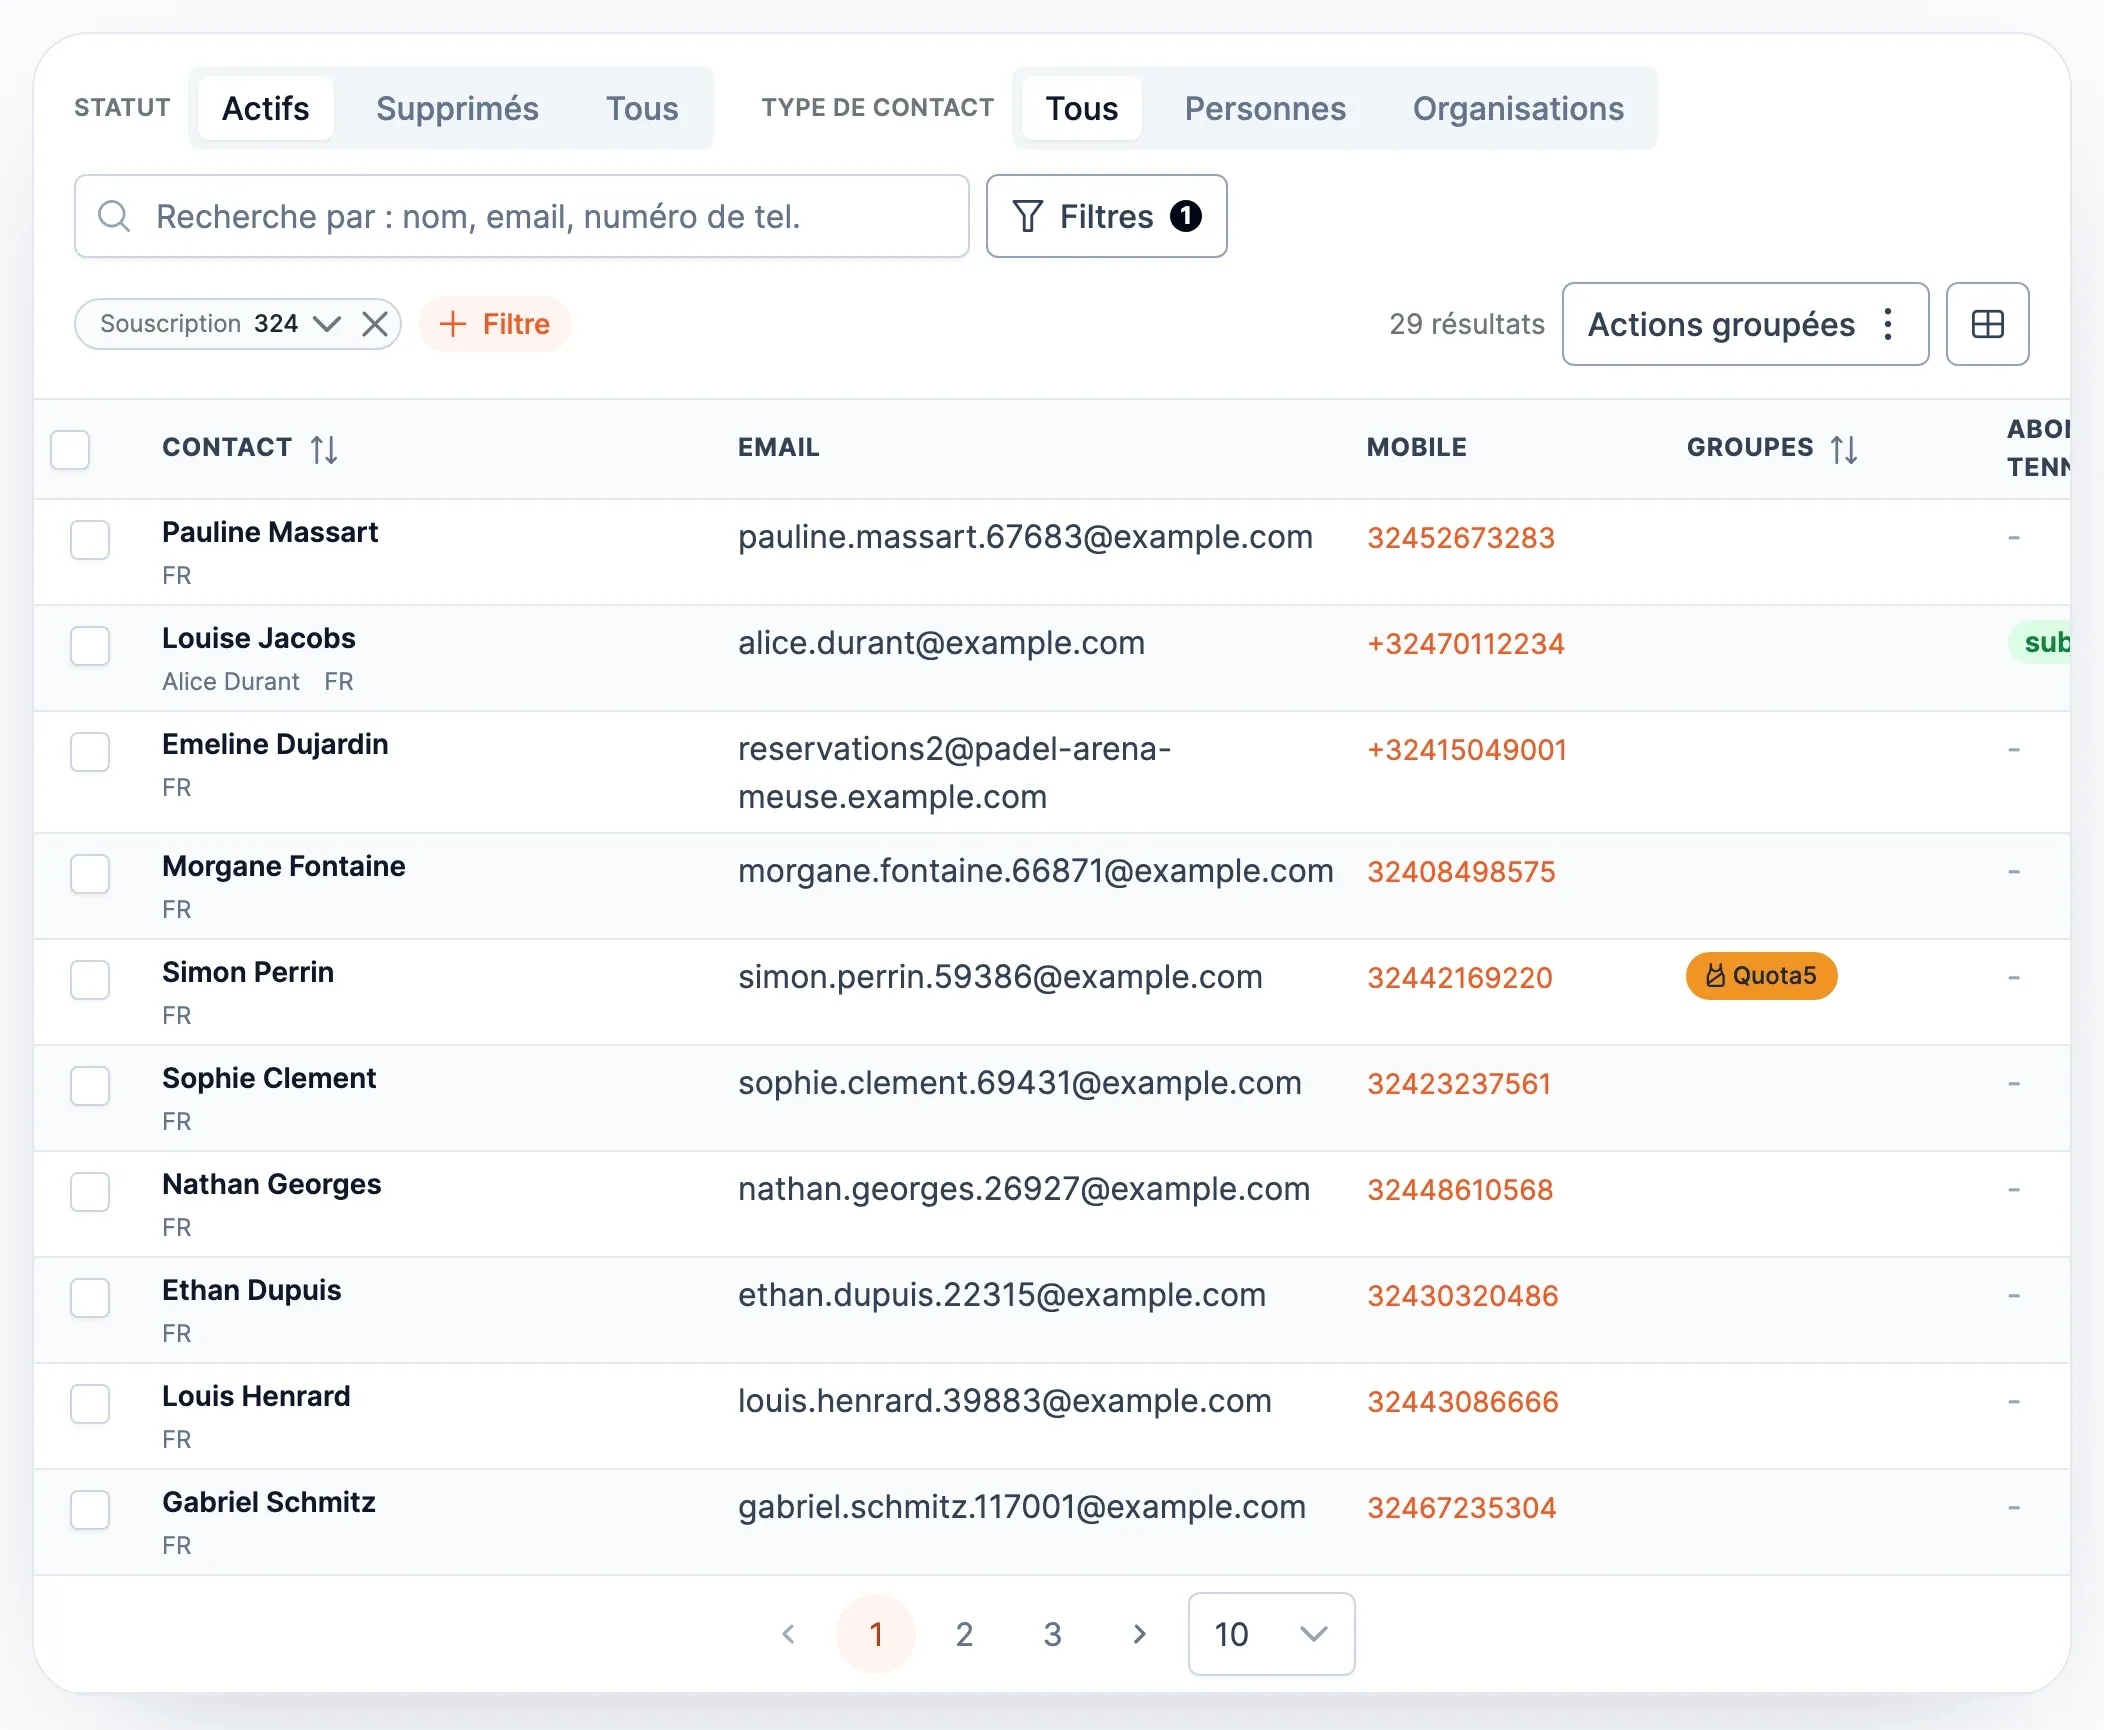
Task: Go to page 2
Action: (964, 1634)
